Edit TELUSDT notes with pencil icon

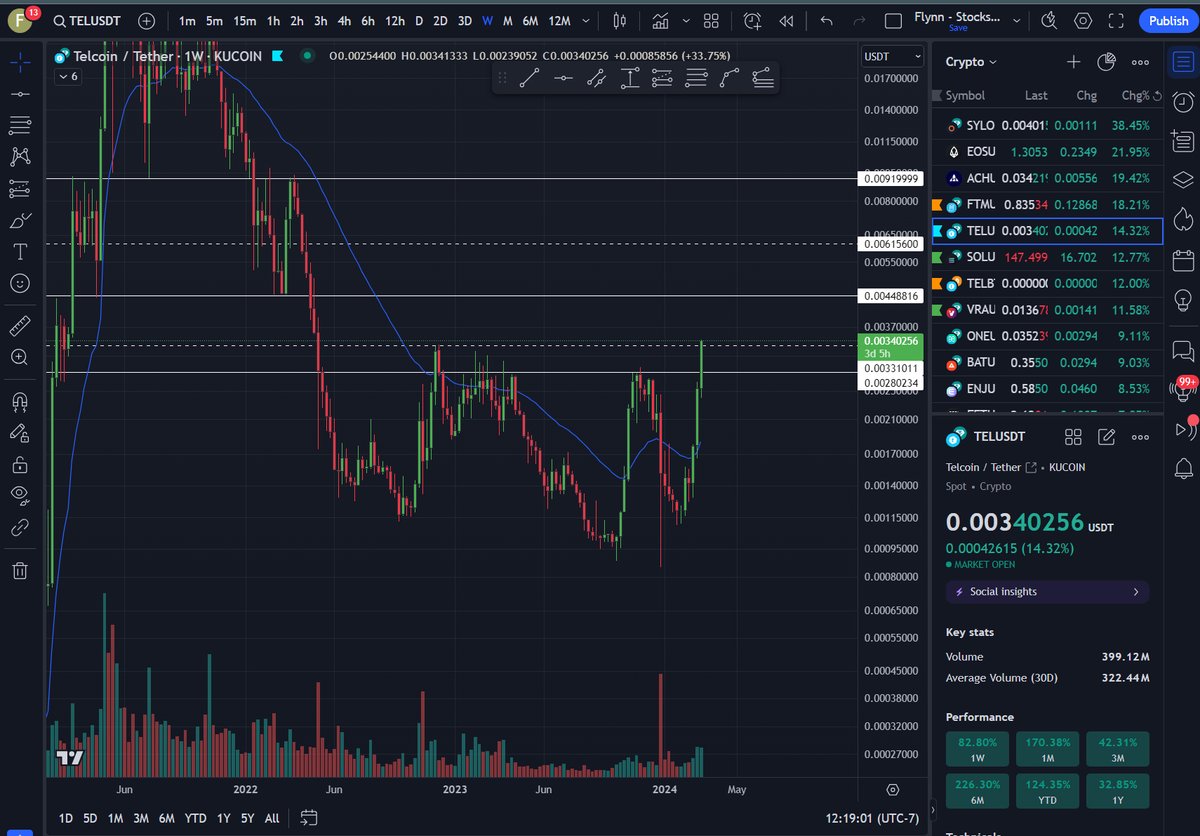click(x=1106, y=437)
